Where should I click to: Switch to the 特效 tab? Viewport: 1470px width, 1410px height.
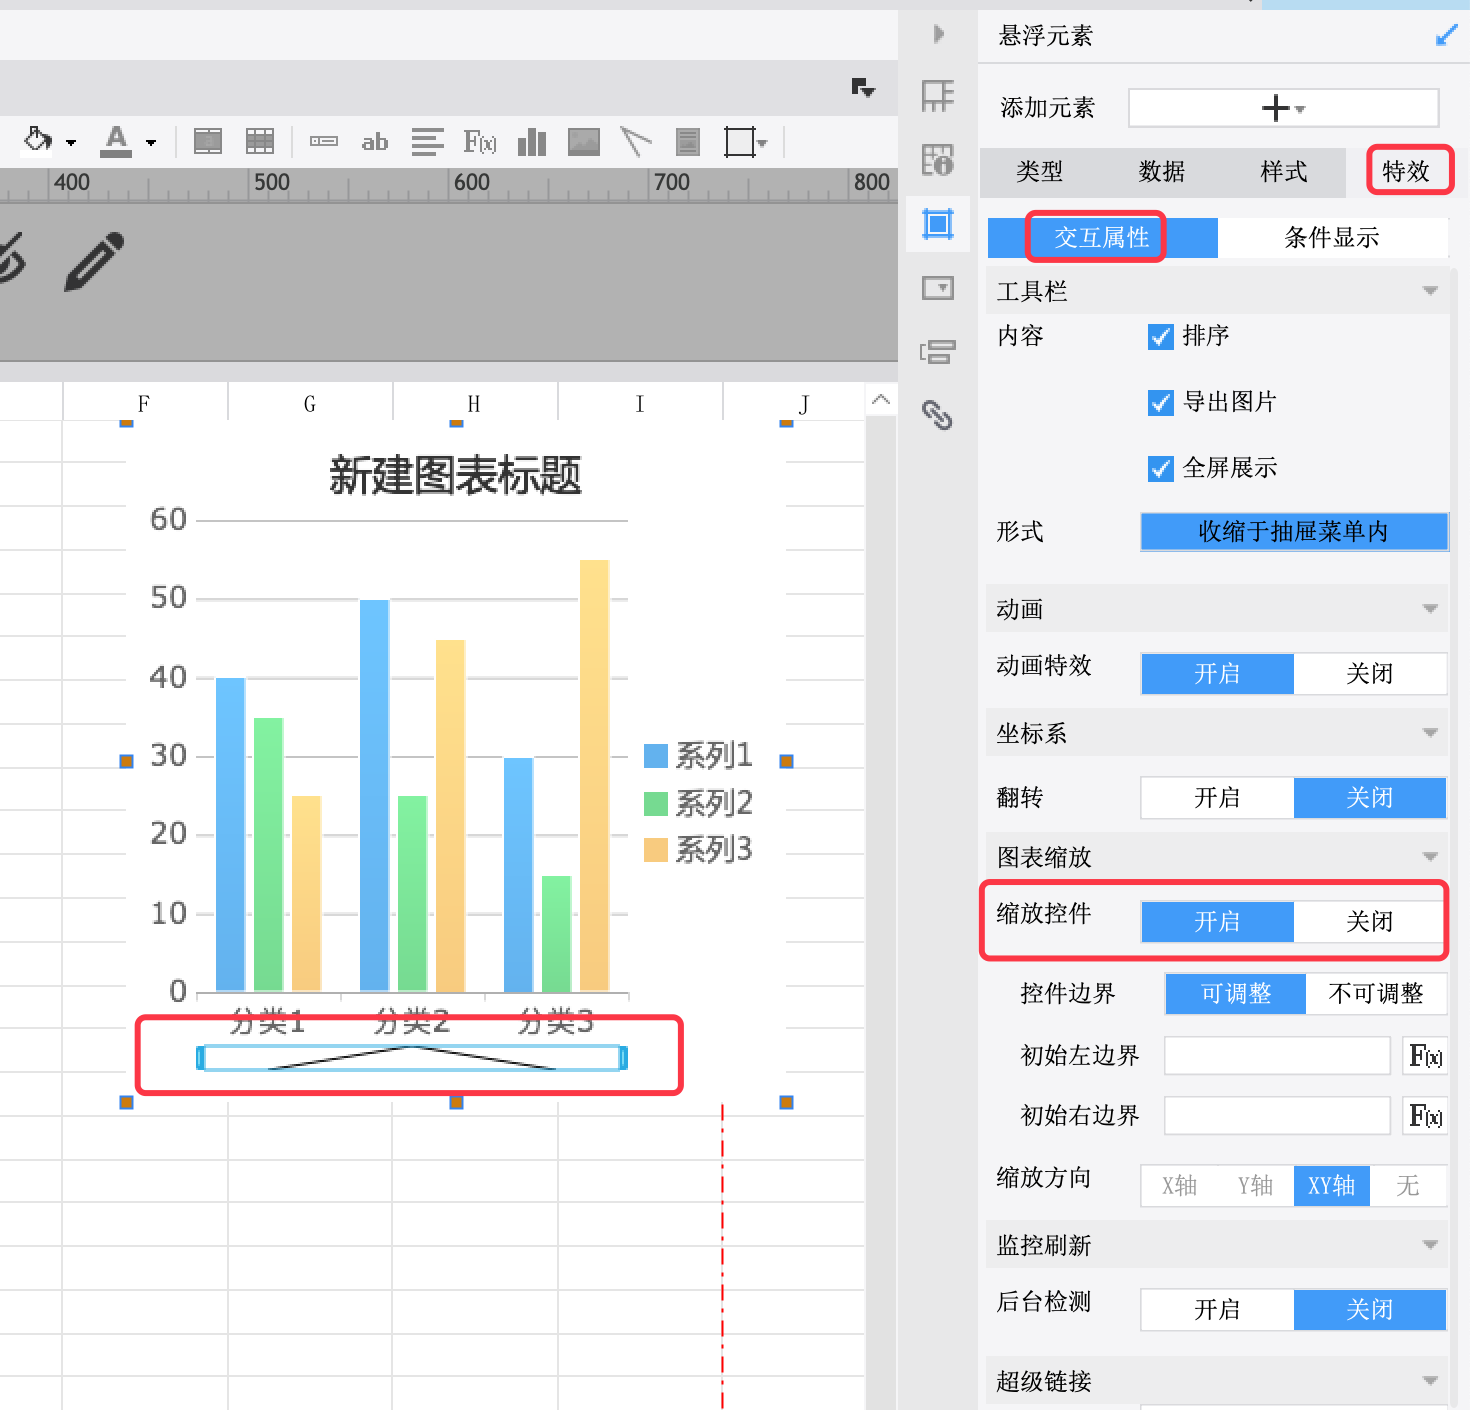1406,172
